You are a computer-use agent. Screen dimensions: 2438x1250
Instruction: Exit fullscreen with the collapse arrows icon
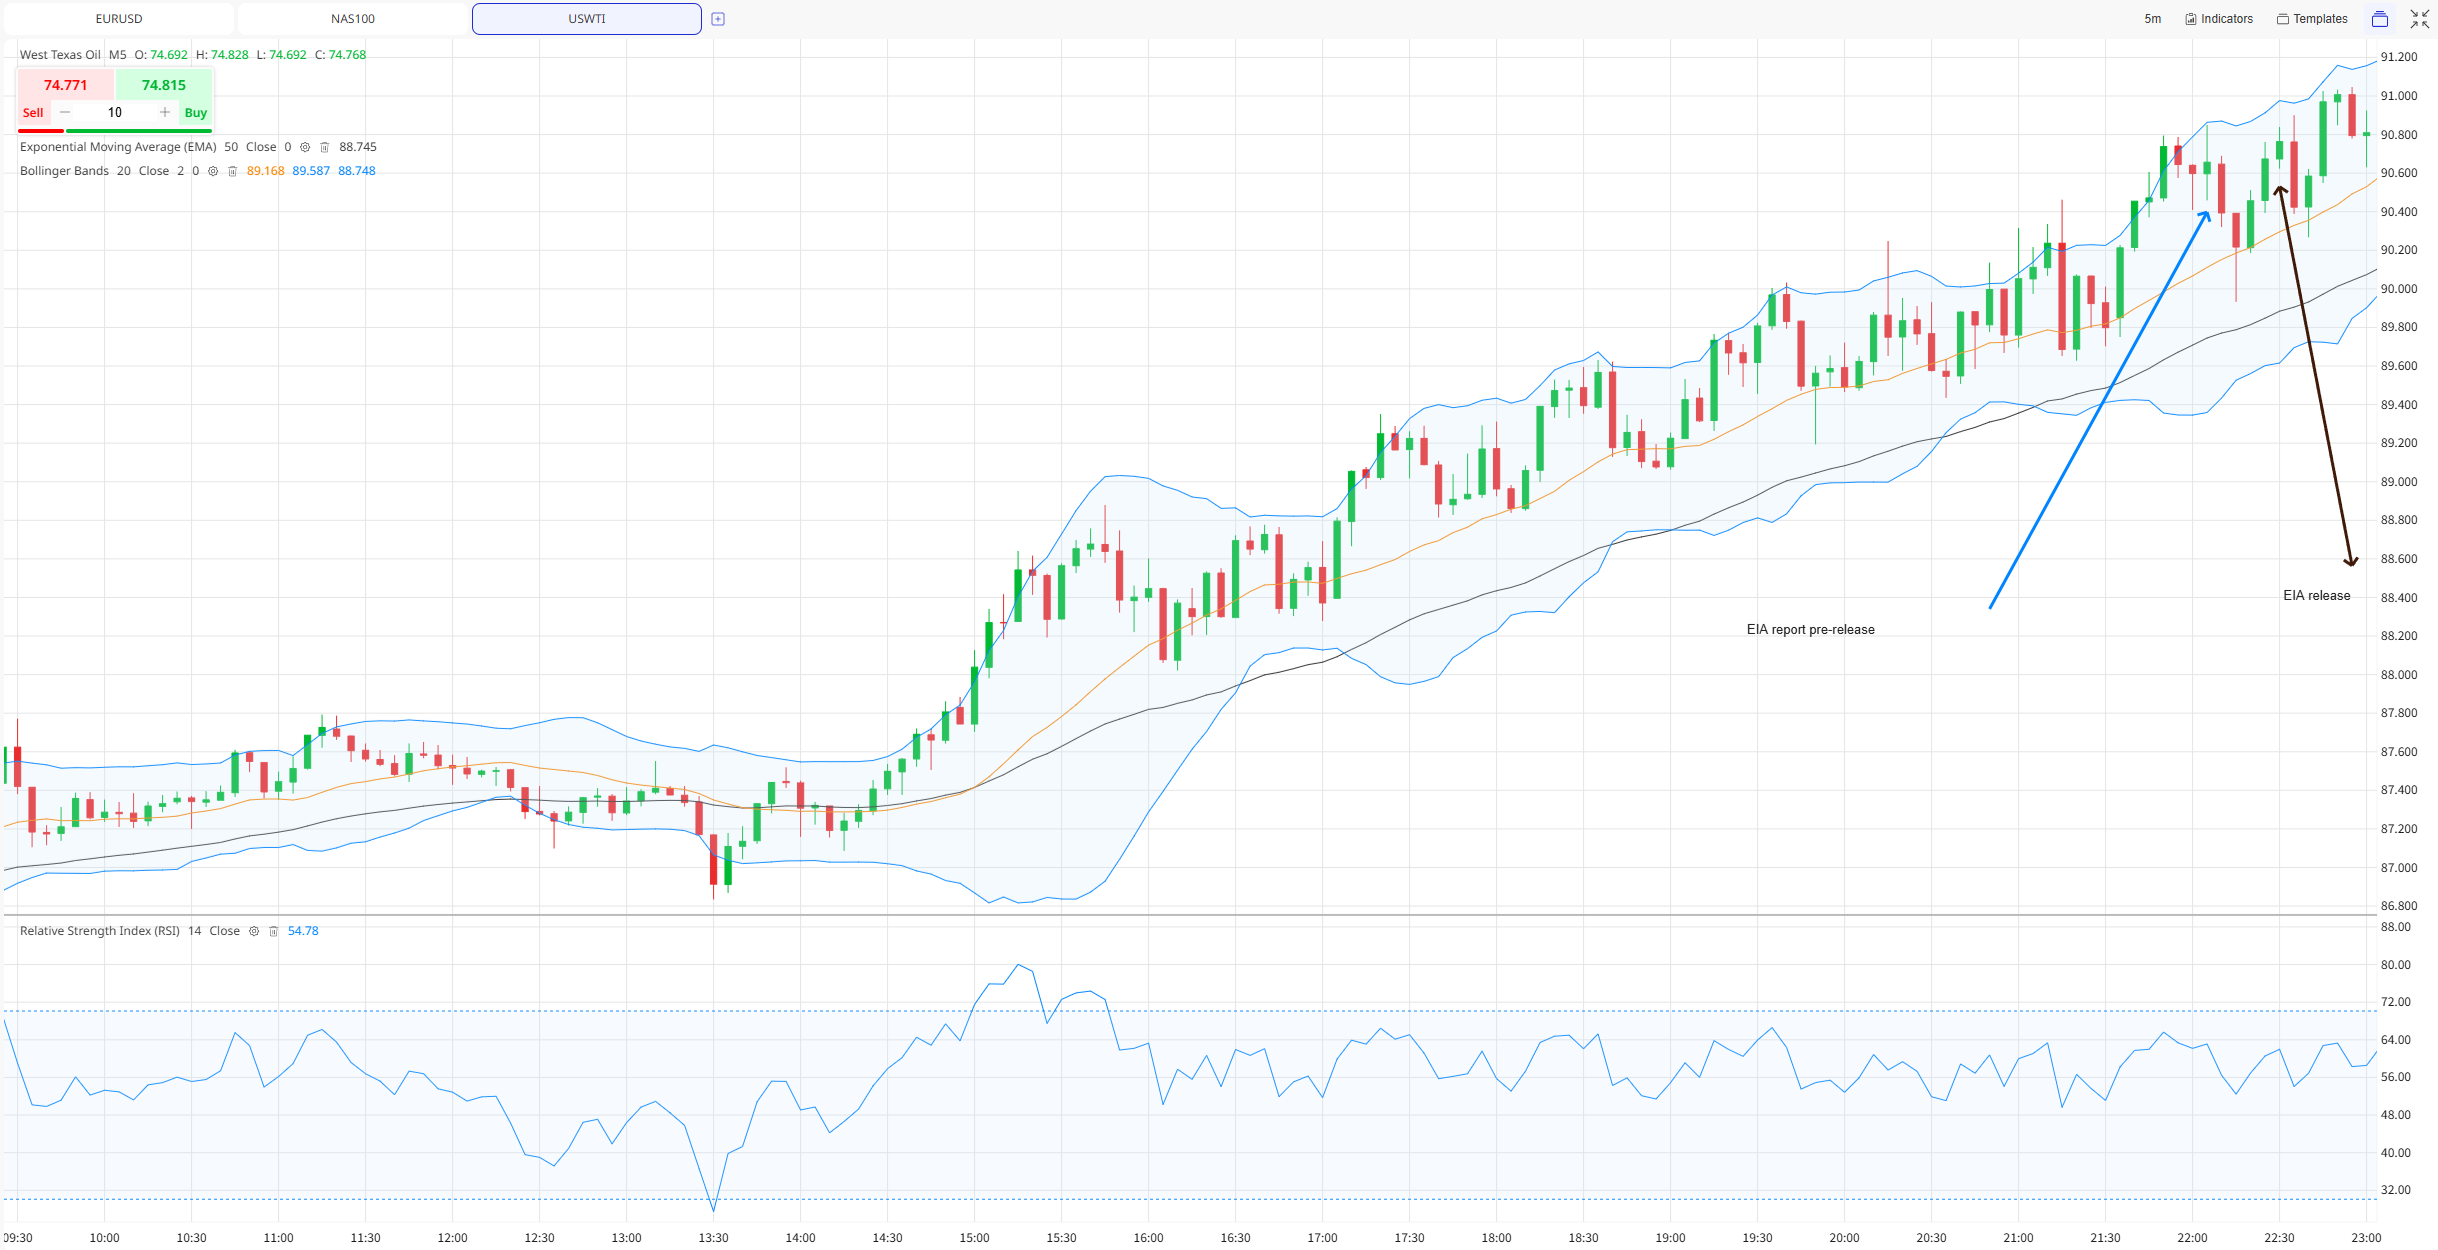[x=2420, y=19]
